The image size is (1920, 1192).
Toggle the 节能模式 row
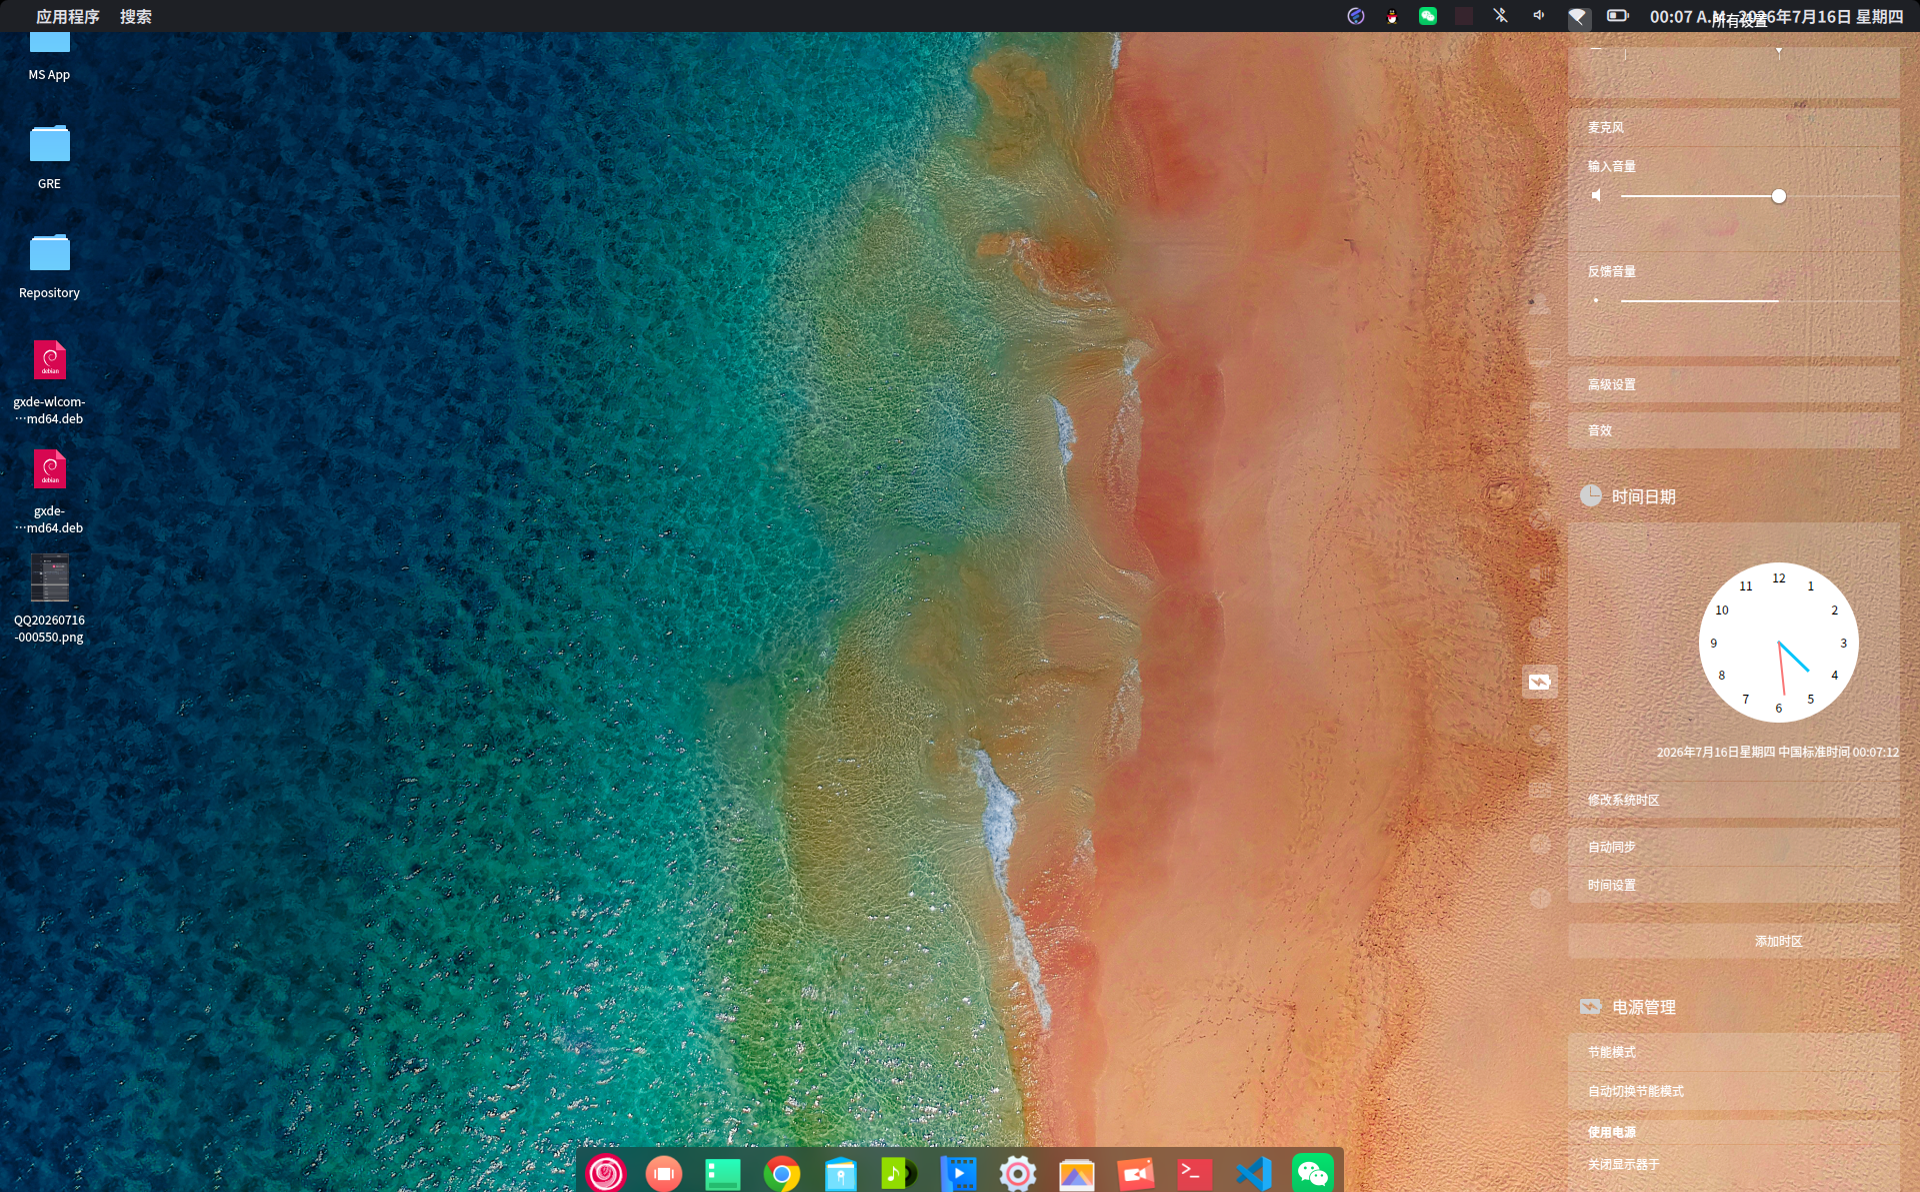pyautogui.click(x=1733, y=1052)
